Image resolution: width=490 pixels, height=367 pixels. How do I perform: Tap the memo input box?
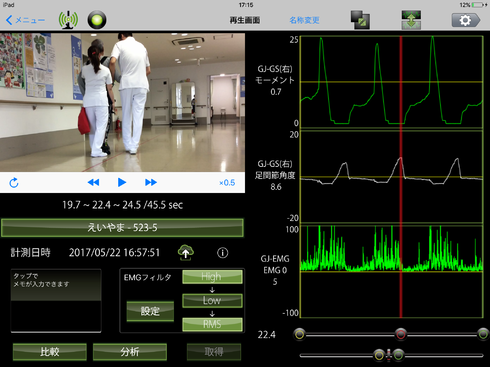coord(56,300)
